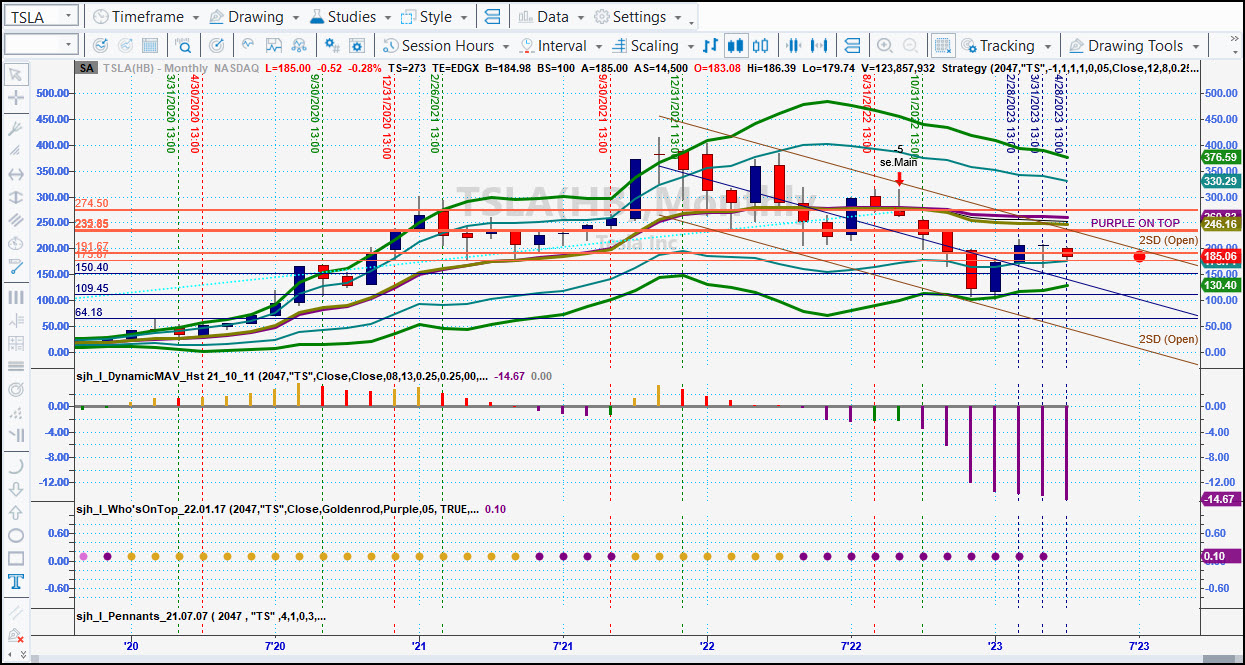Click the stacked panels icon beside zoom buttons

pyautogui.click(x=852, y=46)
